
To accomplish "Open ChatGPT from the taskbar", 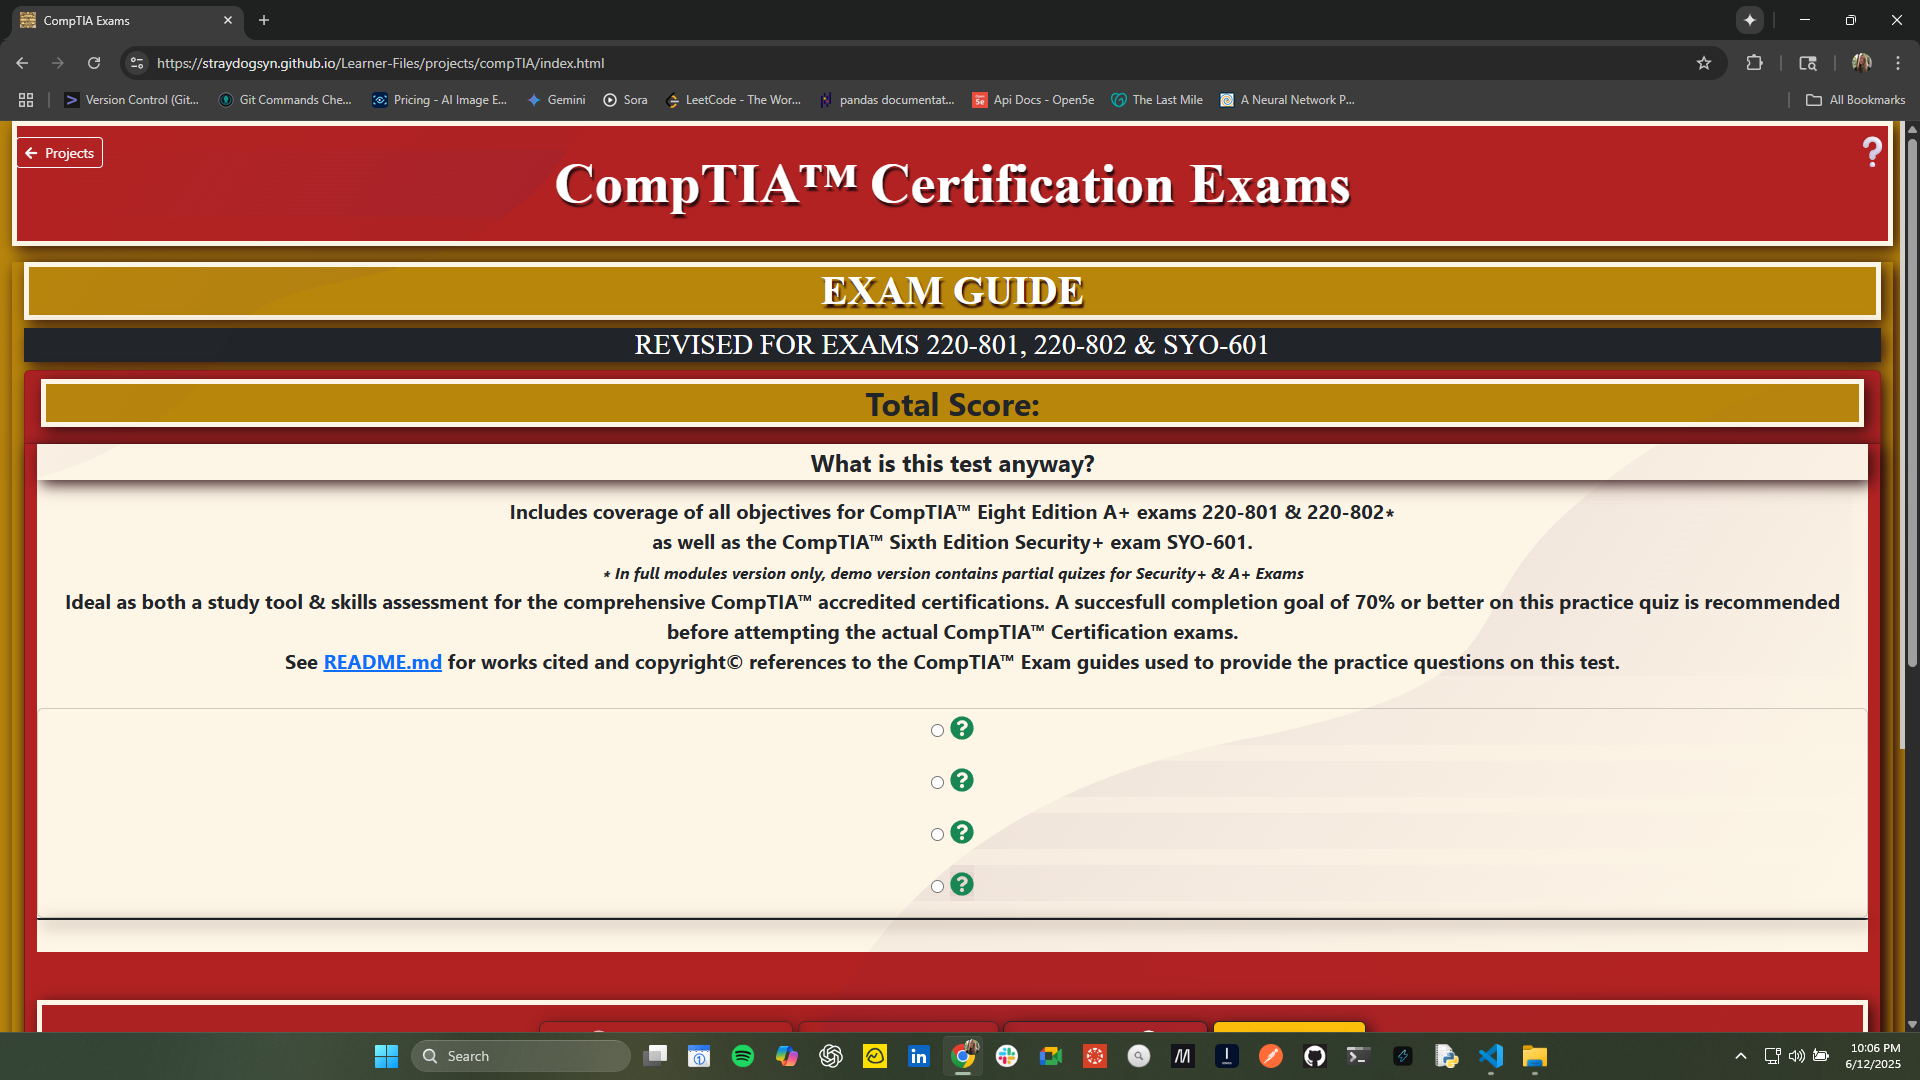I will (831, 1056).
